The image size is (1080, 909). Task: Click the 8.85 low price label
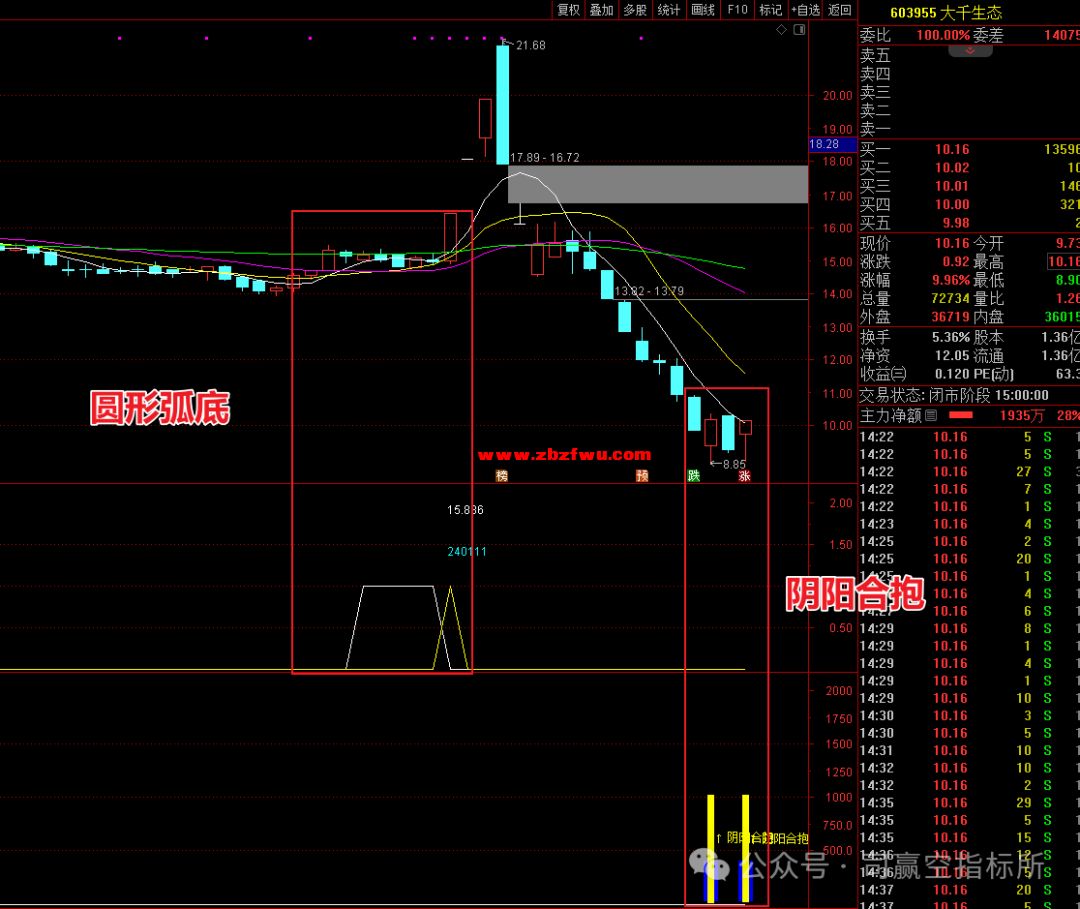[734, 465]
